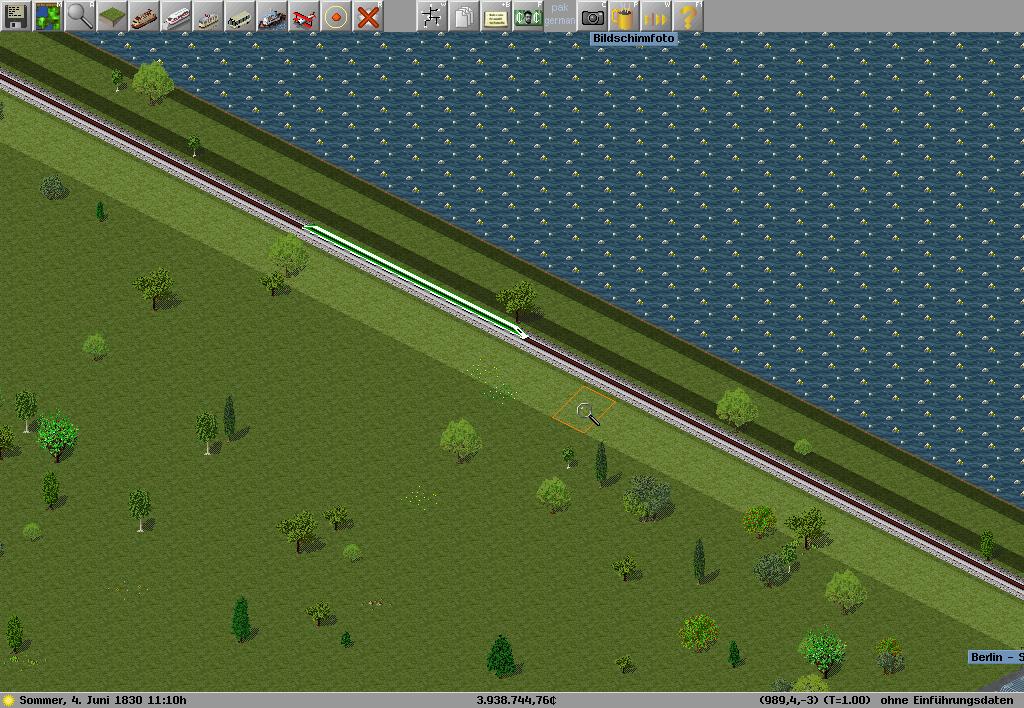Viewport: 1024px width, 708px height.
Task: Open the line management network icon
Action: [x=432, y=16]
